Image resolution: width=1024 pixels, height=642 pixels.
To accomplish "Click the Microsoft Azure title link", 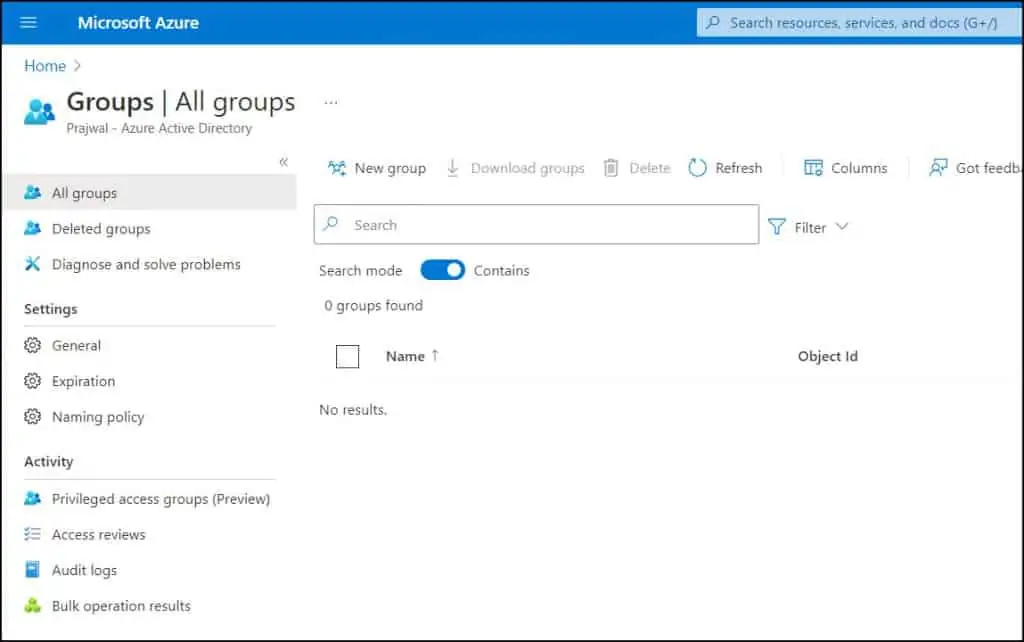I will pos(138,23).
